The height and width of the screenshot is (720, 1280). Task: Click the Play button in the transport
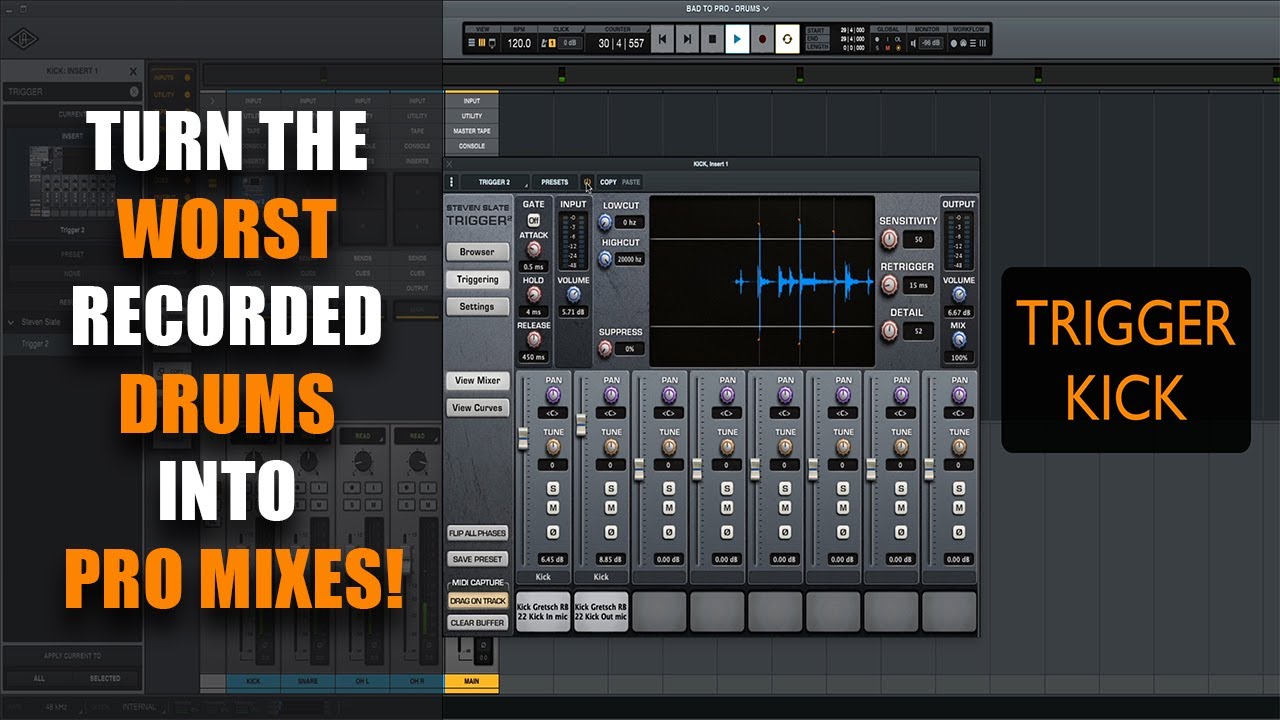pyautogui.click(x=737, y=40)
